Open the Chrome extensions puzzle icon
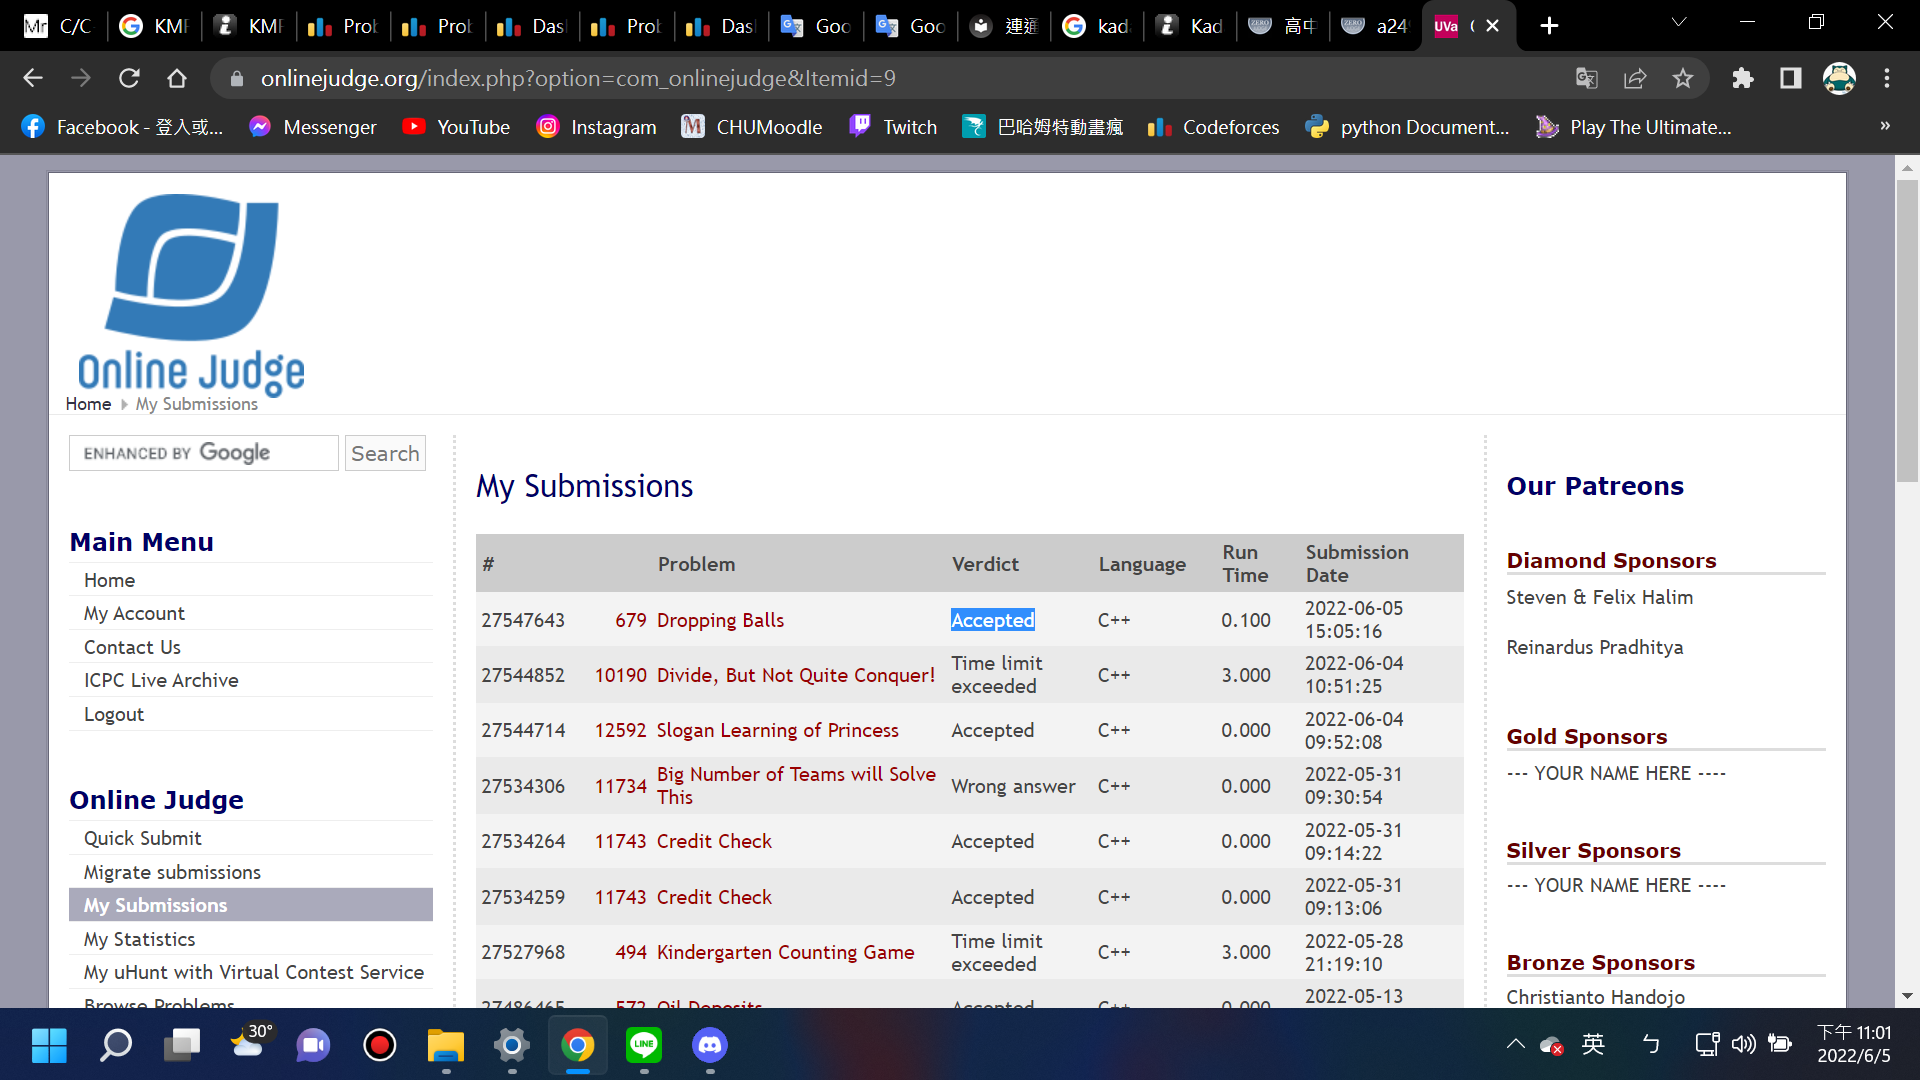Viewport: 1920px width, 1080px height. click(1743, 78)
